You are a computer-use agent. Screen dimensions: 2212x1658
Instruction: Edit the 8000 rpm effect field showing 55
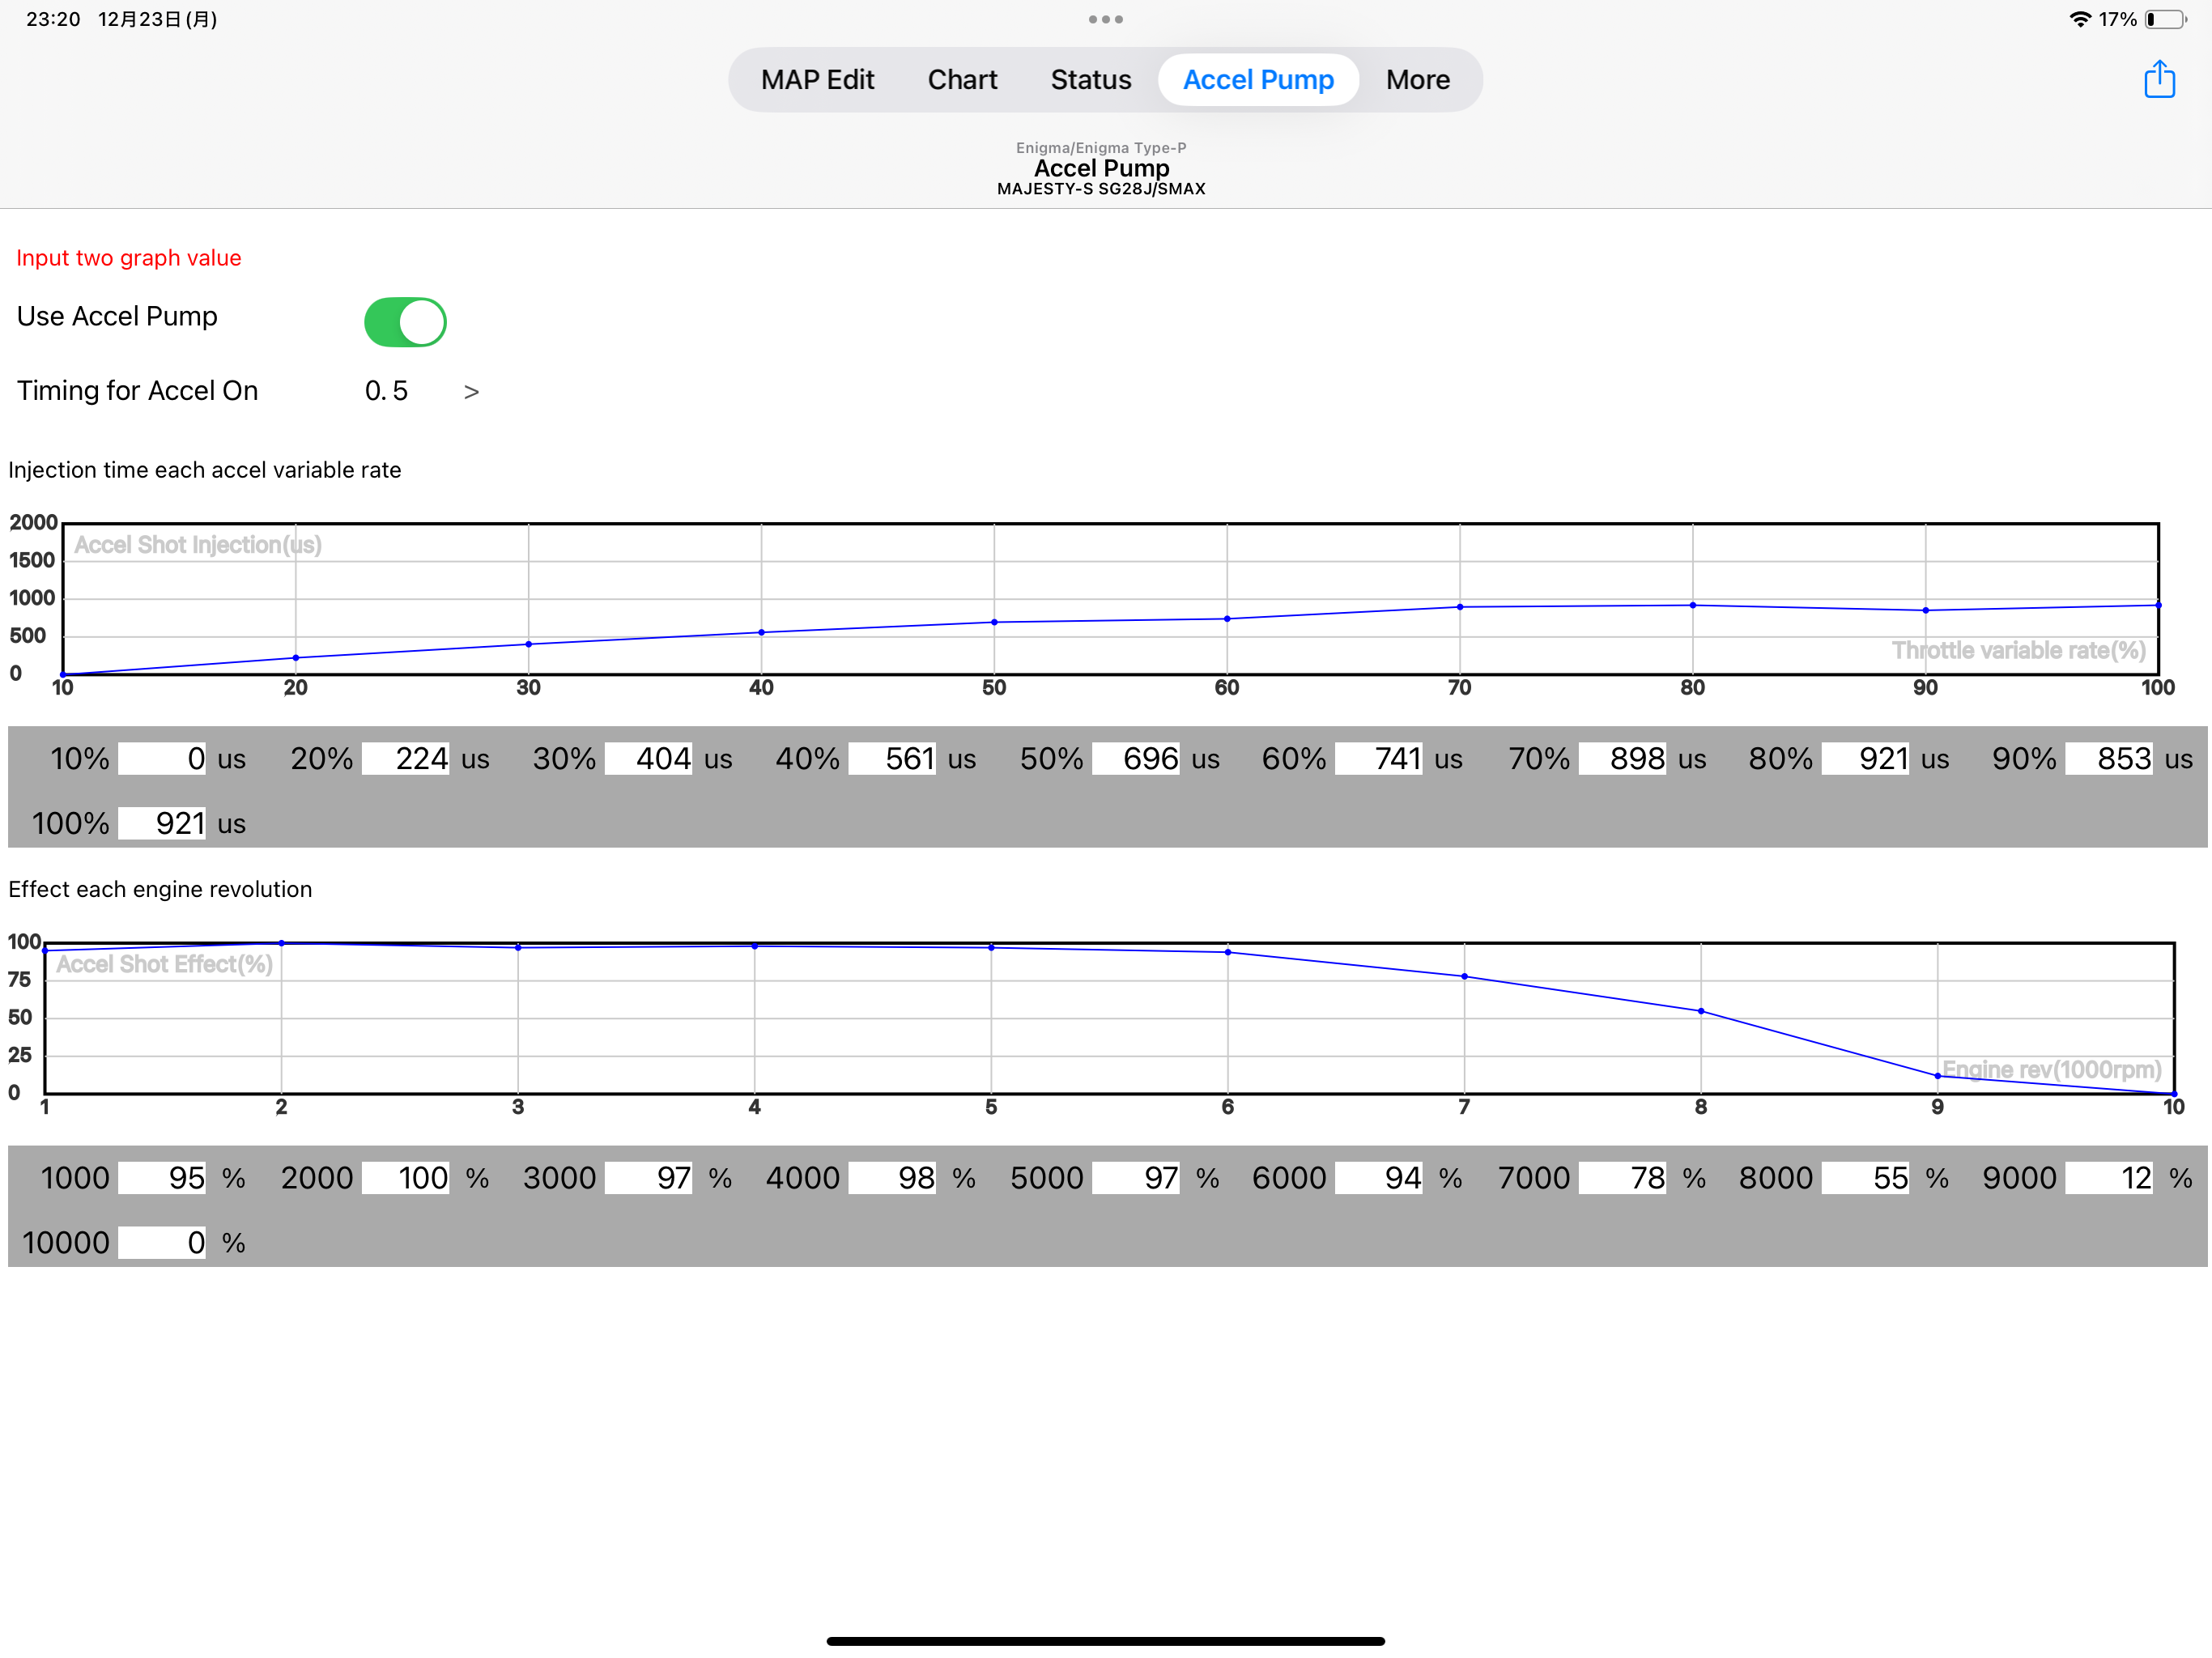1866,1177
